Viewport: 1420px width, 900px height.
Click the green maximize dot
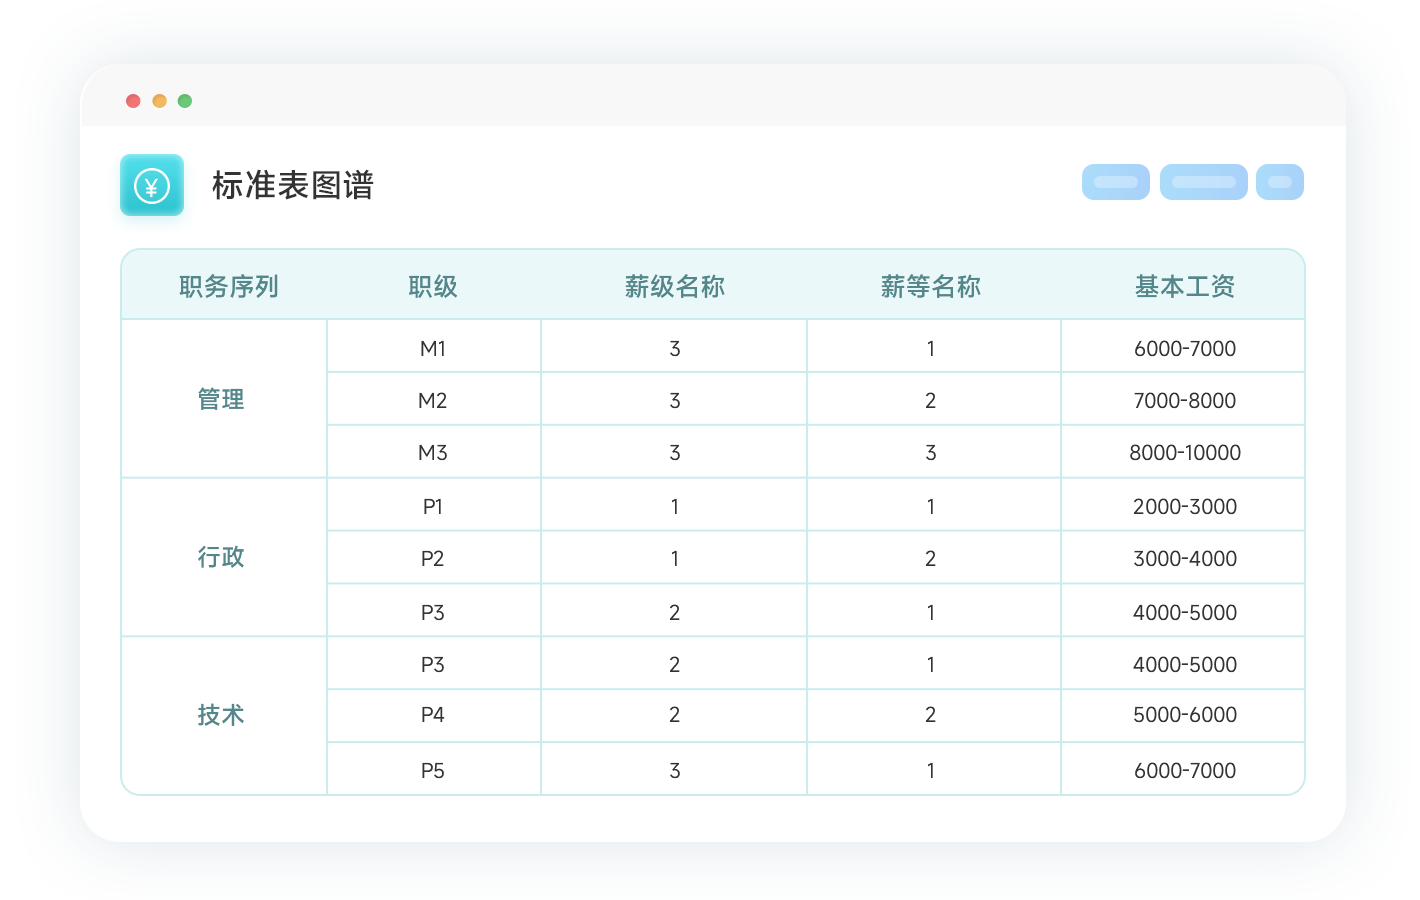tap(185, 101)
